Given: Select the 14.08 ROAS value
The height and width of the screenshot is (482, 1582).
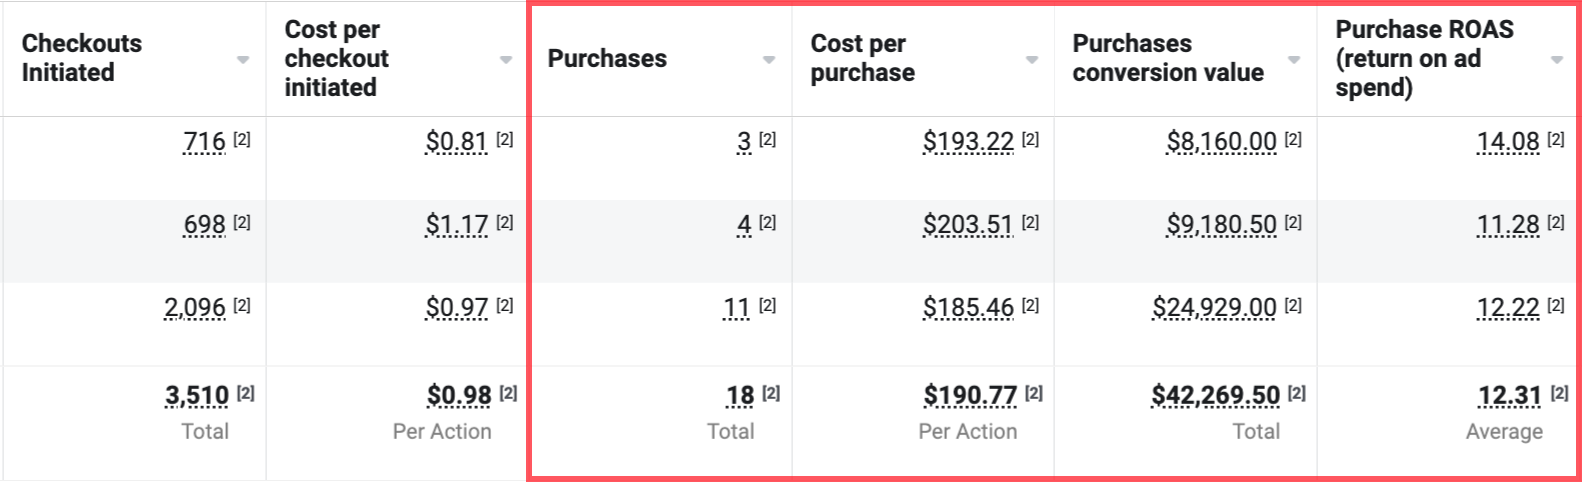Looking at the screenshot, I should (x=1508, y=142).
